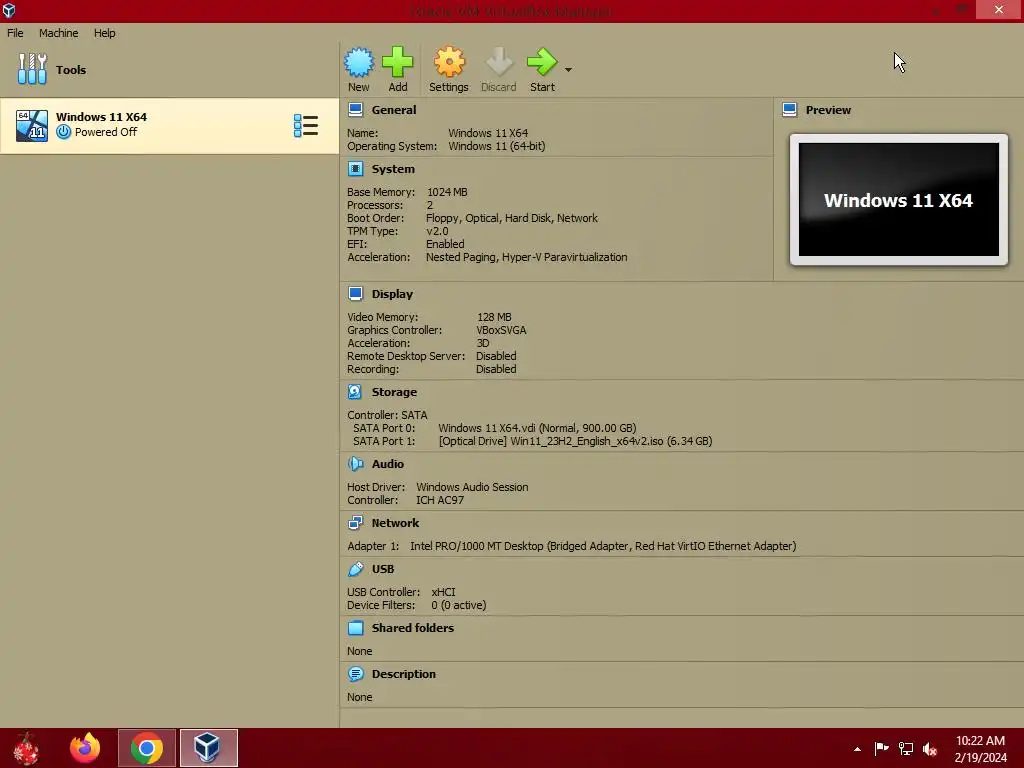Click the Windows 11 X64.vdi disk entry
The height and width of the screenshot is (768, 1024).
click(x=537, y=428)
